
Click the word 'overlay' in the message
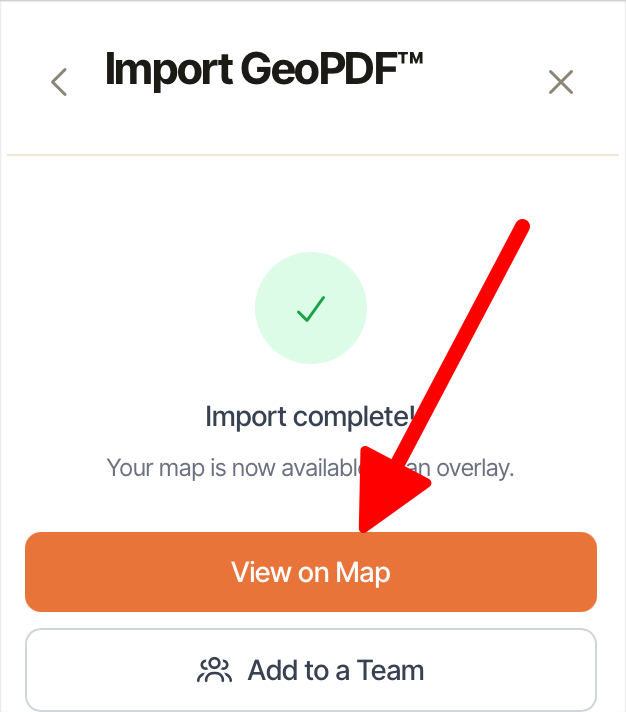pyautogui.click(x=475, y=468)
